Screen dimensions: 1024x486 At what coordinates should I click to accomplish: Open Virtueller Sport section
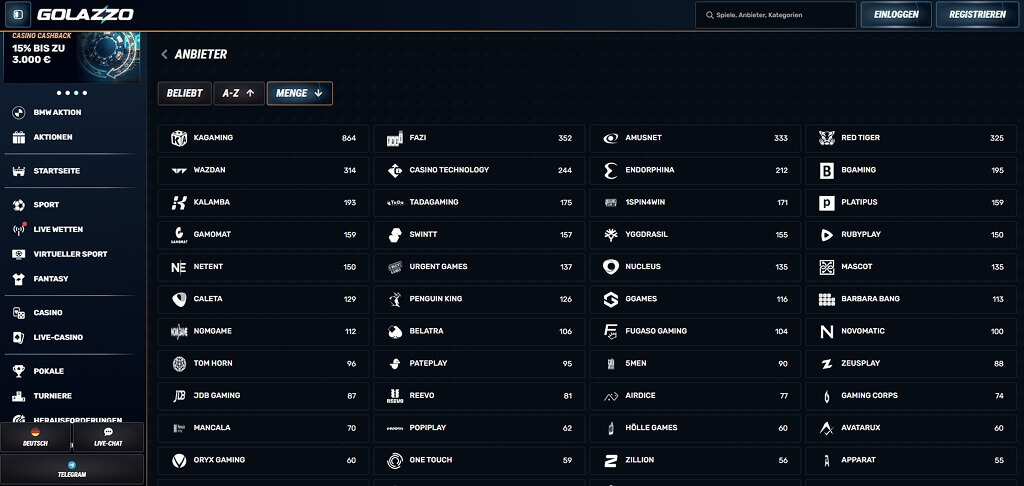[x=72, y=254]
